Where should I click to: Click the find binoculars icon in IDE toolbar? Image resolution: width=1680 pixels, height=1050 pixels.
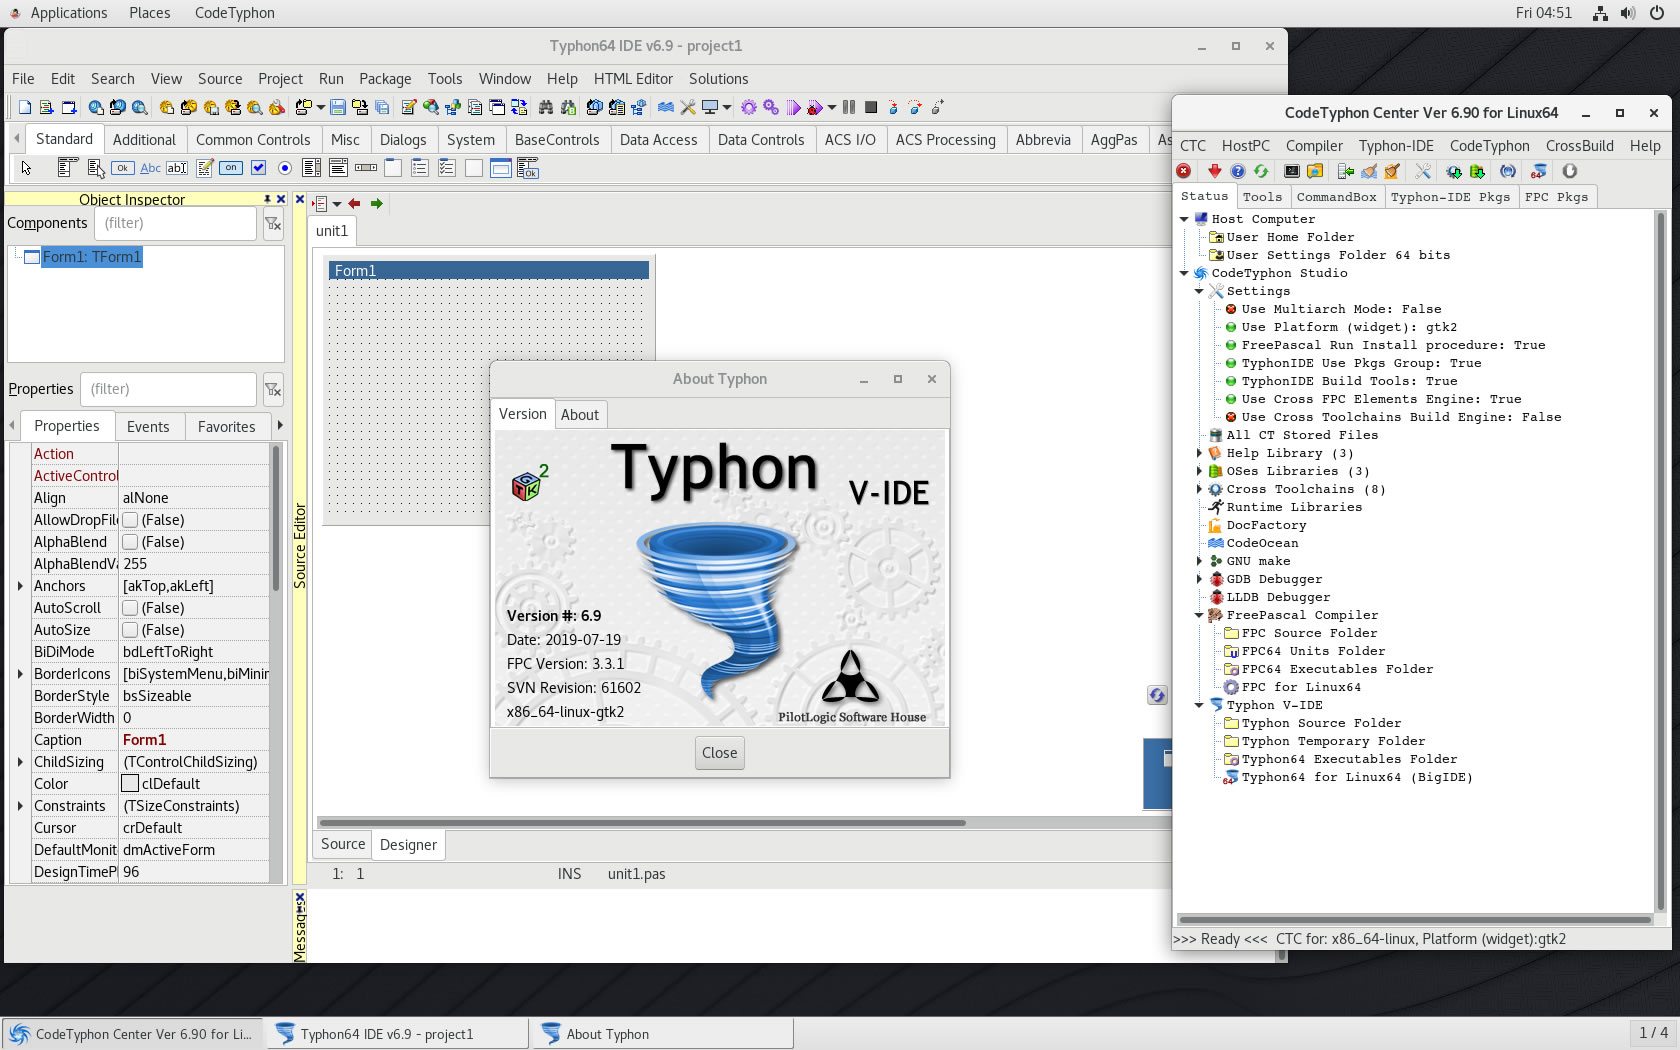pyautogui.click(x=546, y=107)
